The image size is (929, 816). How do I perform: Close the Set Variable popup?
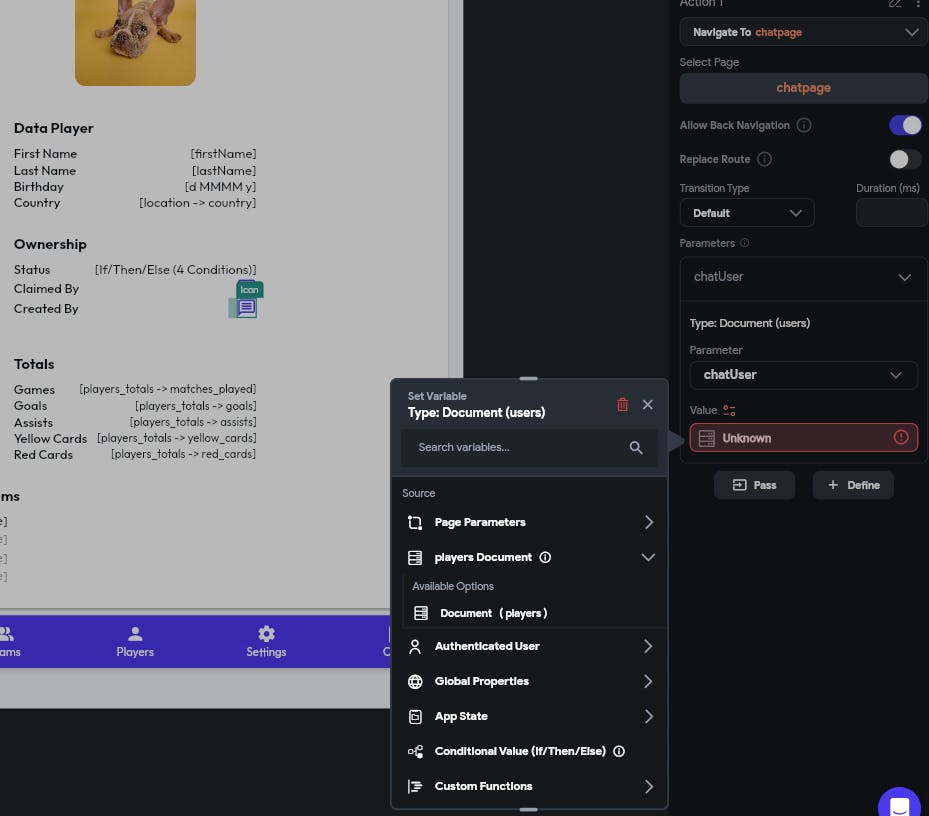coord(648,405)
